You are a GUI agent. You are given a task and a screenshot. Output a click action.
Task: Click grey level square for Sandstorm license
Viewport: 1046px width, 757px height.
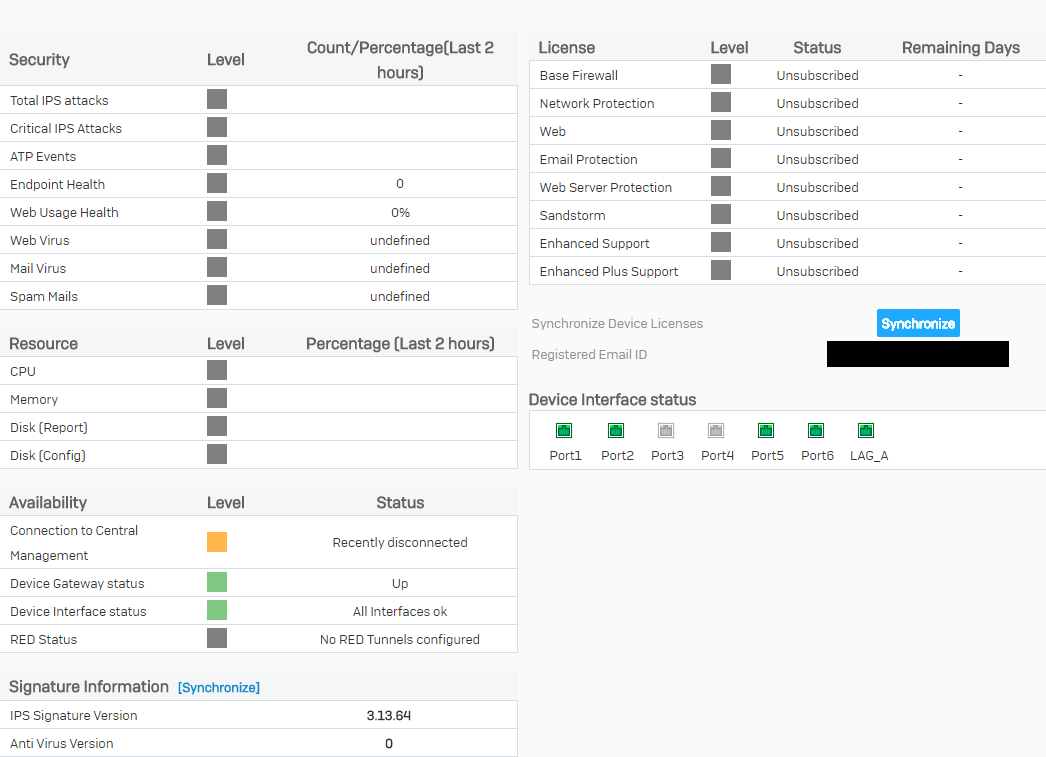click(x=720, y=214)
